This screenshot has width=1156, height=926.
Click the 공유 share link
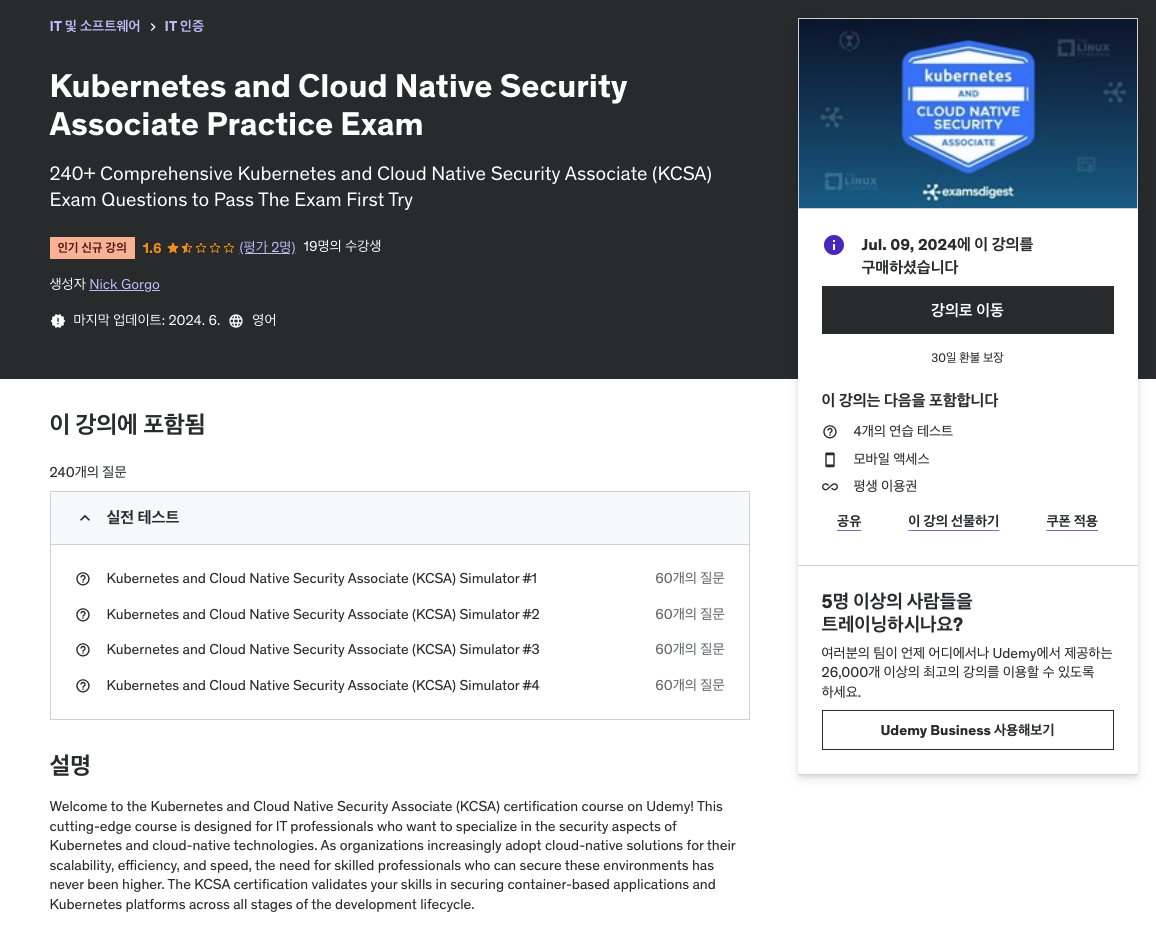(x=849, y=521)
